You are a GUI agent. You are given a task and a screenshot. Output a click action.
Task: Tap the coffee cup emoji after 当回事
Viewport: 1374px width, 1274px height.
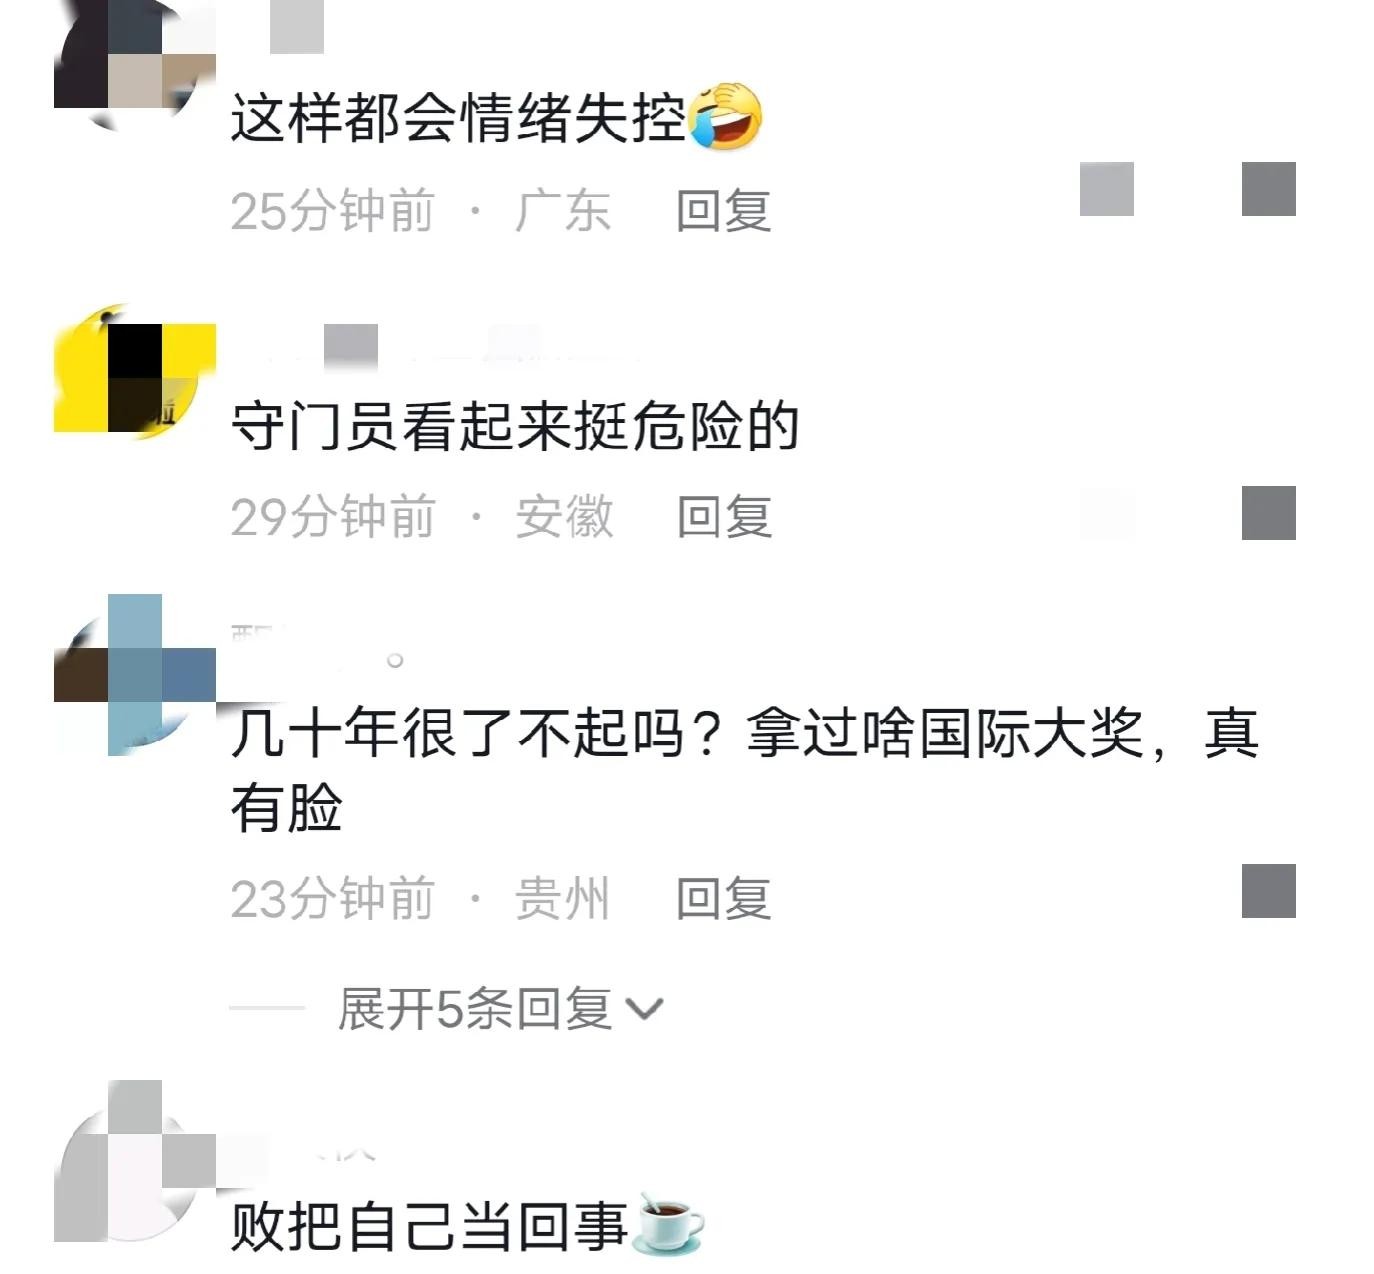[669, 1224]
